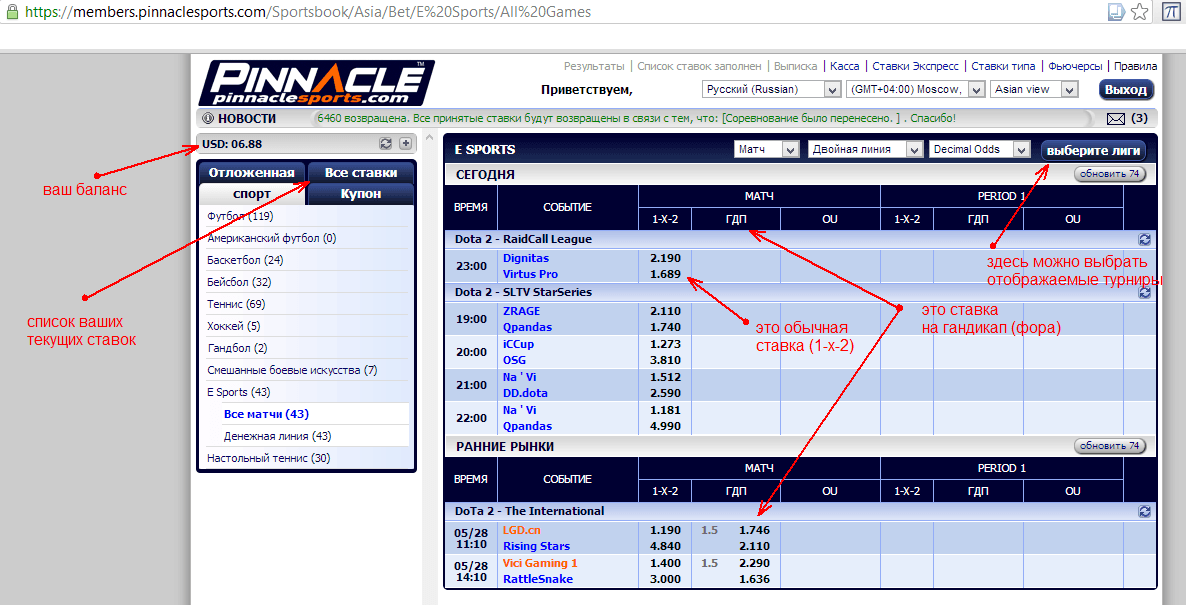Click the Rising Stars team link

tap(536, 546)
